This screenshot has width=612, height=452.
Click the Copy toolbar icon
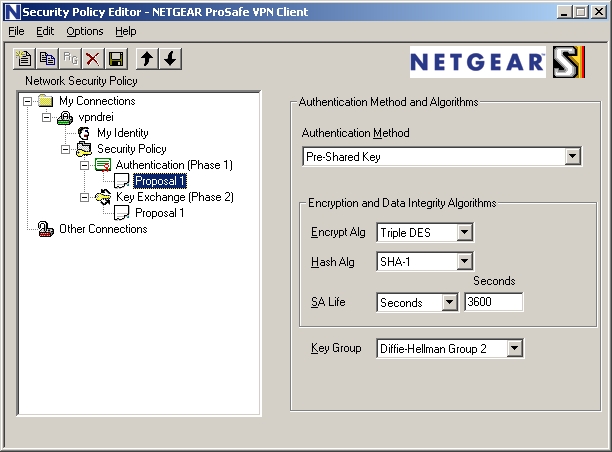click(47, 59)
